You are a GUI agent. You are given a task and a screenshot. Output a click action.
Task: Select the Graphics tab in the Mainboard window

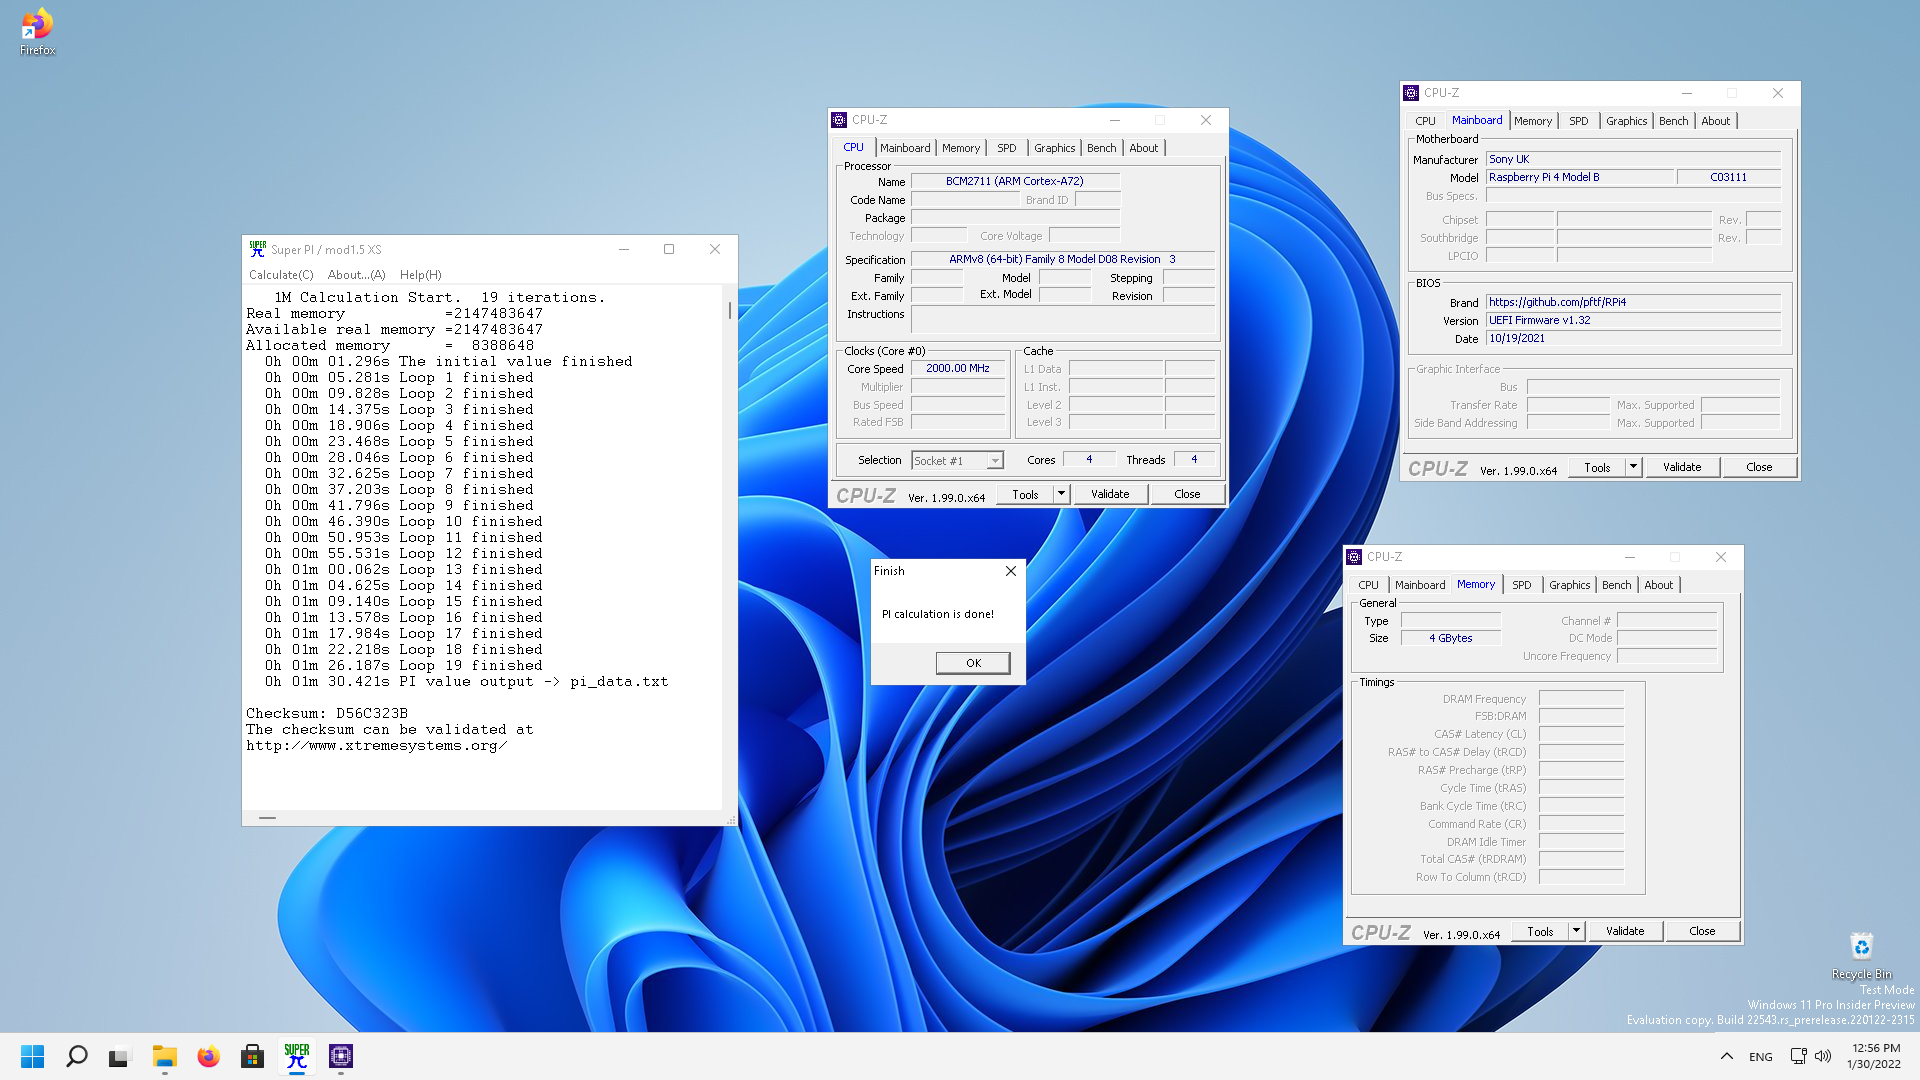pos(1626,121)
